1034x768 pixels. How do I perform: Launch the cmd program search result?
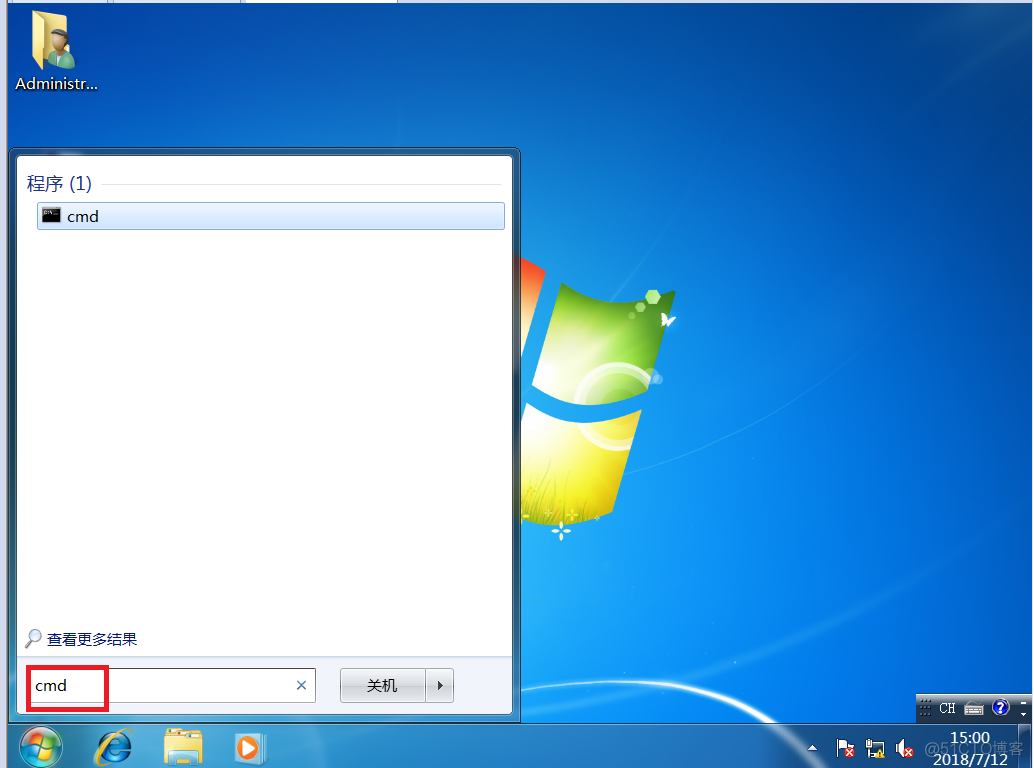click(270, 216)
